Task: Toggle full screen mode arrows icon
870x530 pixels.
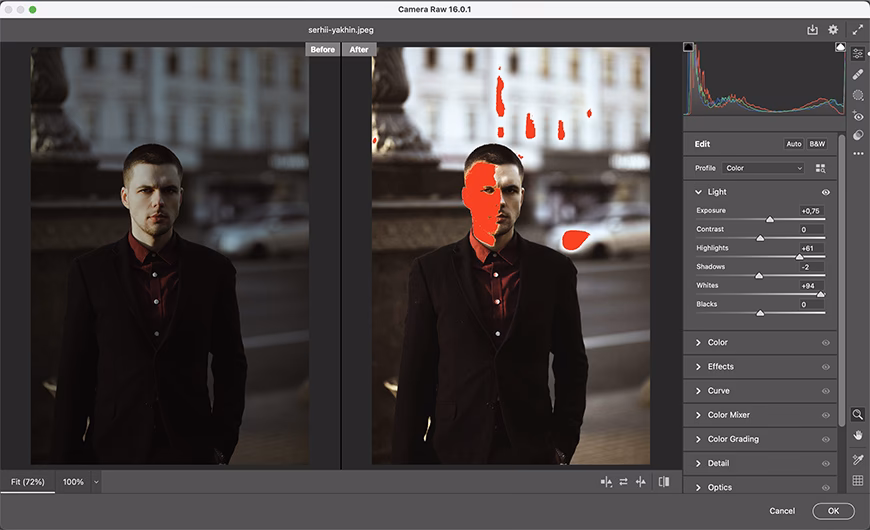Action: [x=857, y=30]
